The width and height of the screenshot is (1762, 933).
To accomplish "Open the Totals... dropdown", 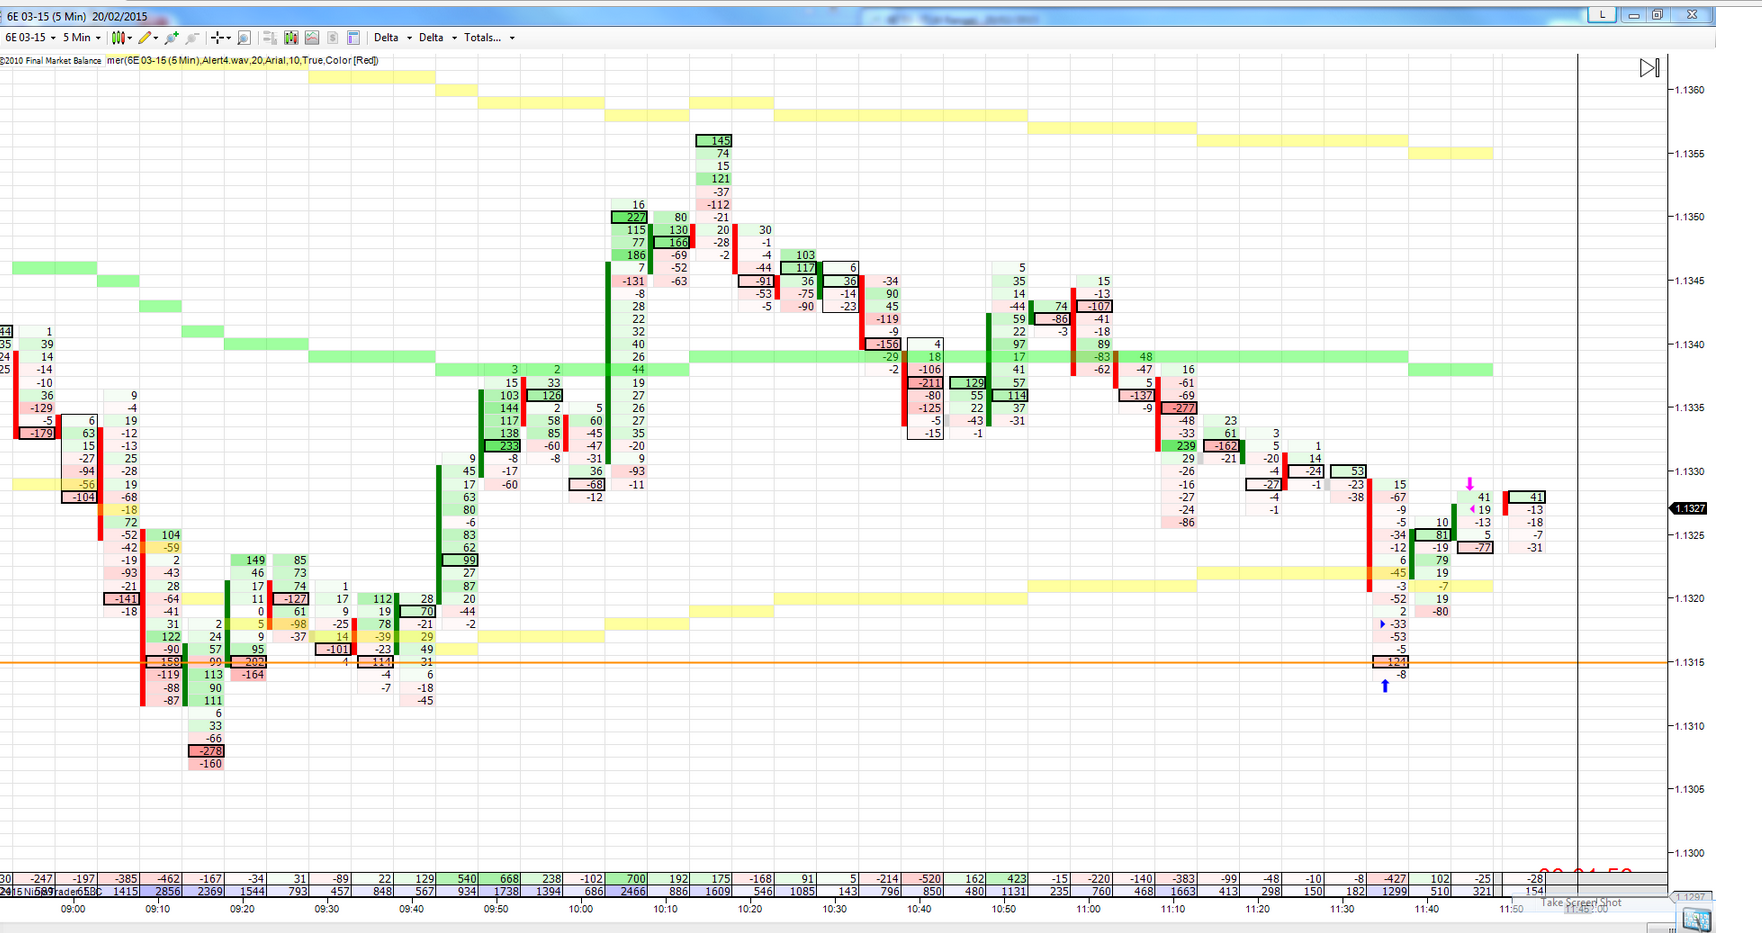I will click(490, 38).
